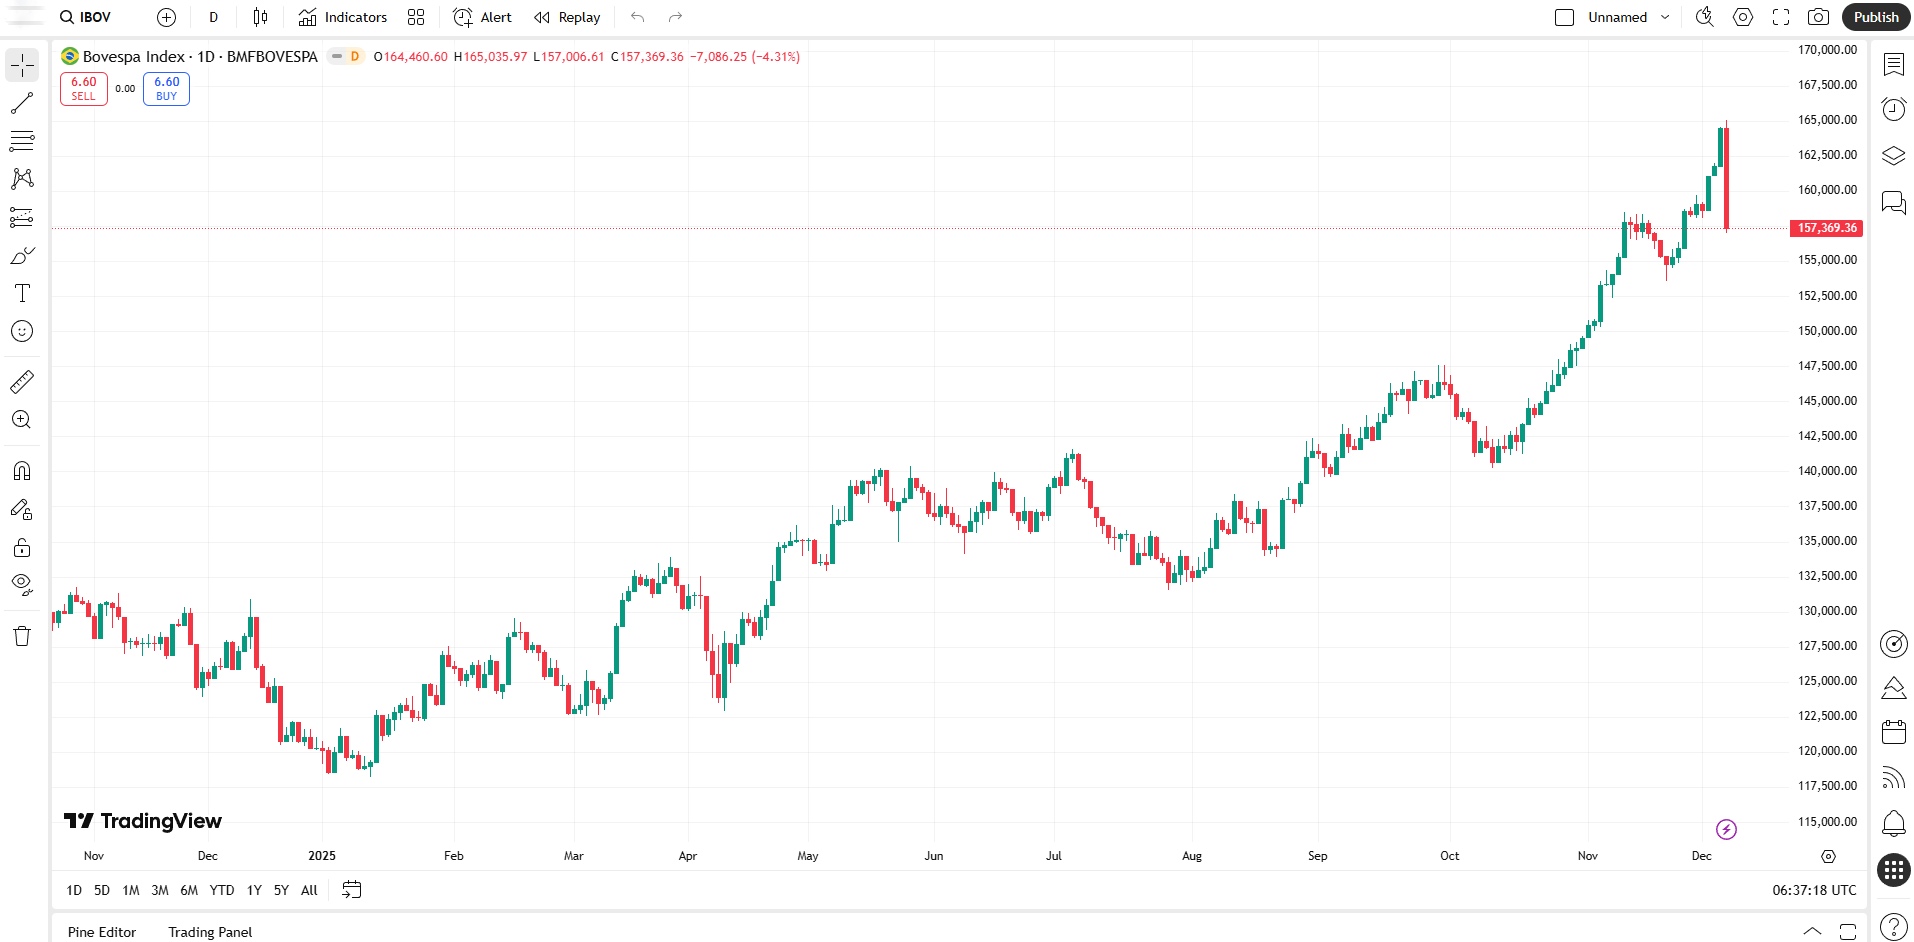Image resolution: width=1914 pixels, height=942 pixels.
Task: Expand the bottom panel with chevron
Action: (1812, 931)
